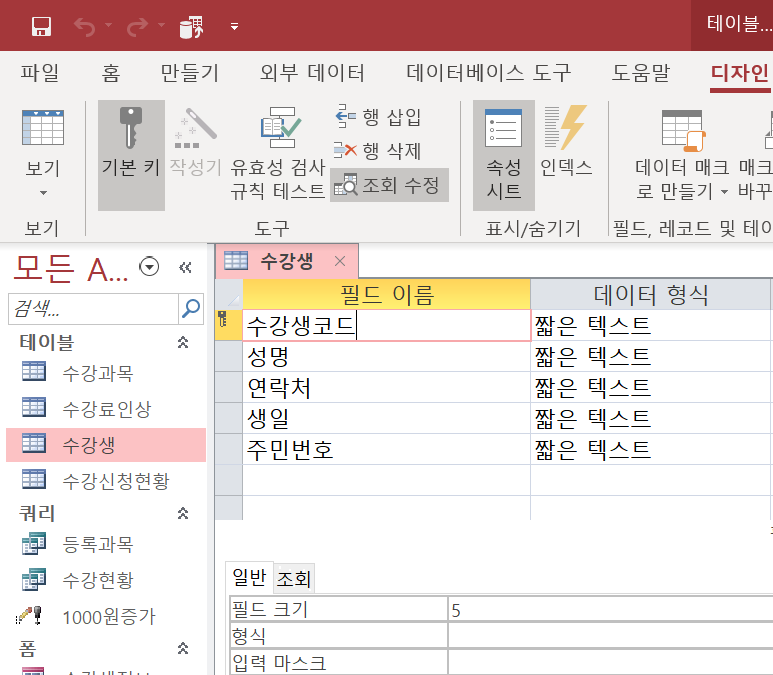The height and width of the screenshot is (675, 773).
Task: Open the 수강과목 table in navigation pane
Action: [97, 373]
